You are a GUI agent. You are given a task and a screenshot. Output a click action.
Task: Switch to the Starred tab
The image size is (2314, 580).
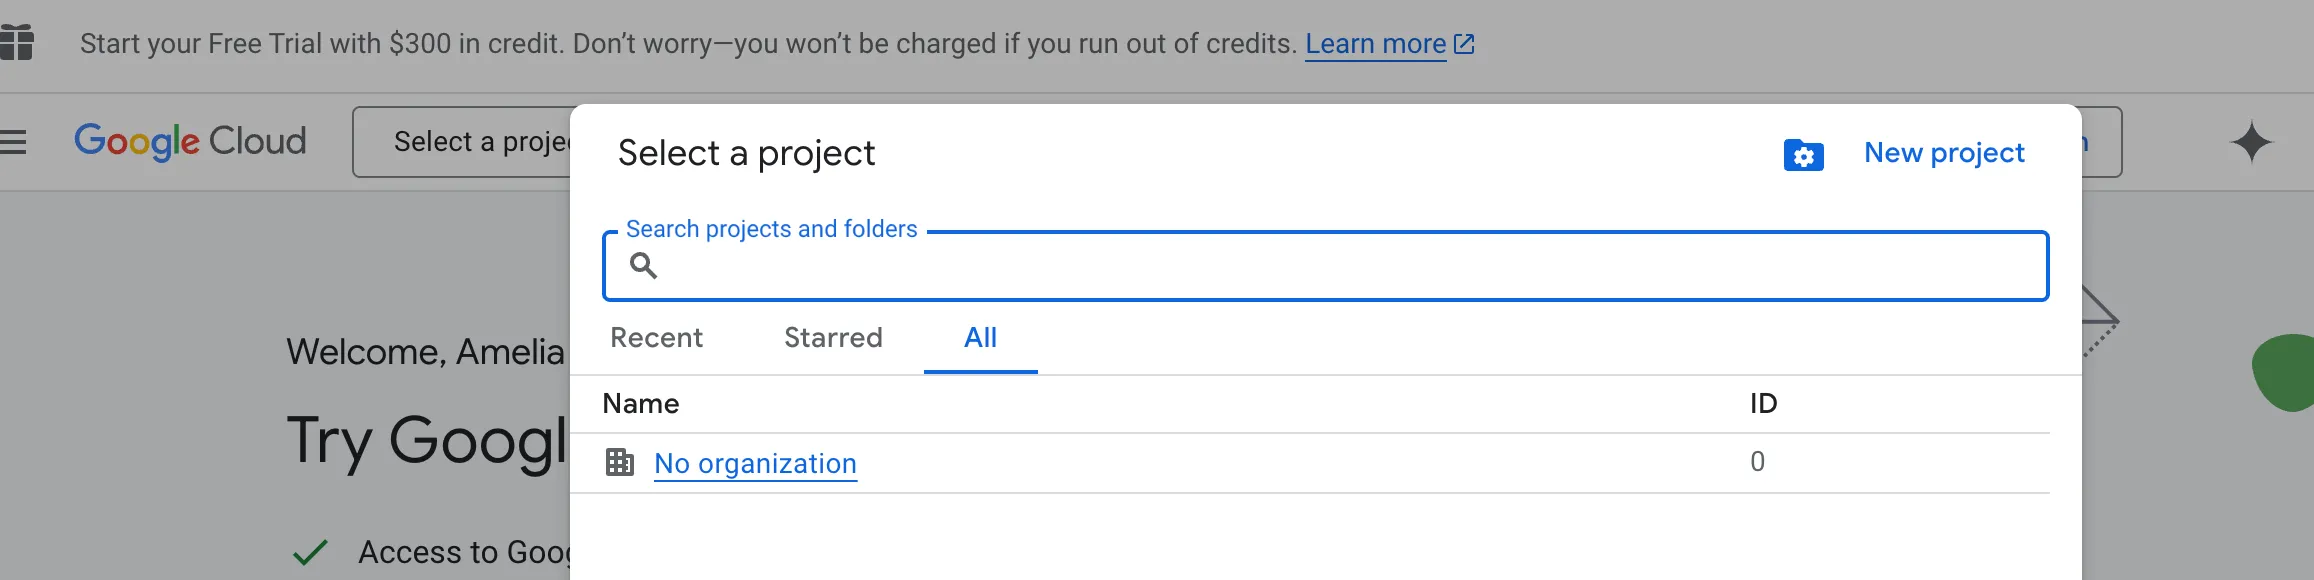[x=832, y=338]
